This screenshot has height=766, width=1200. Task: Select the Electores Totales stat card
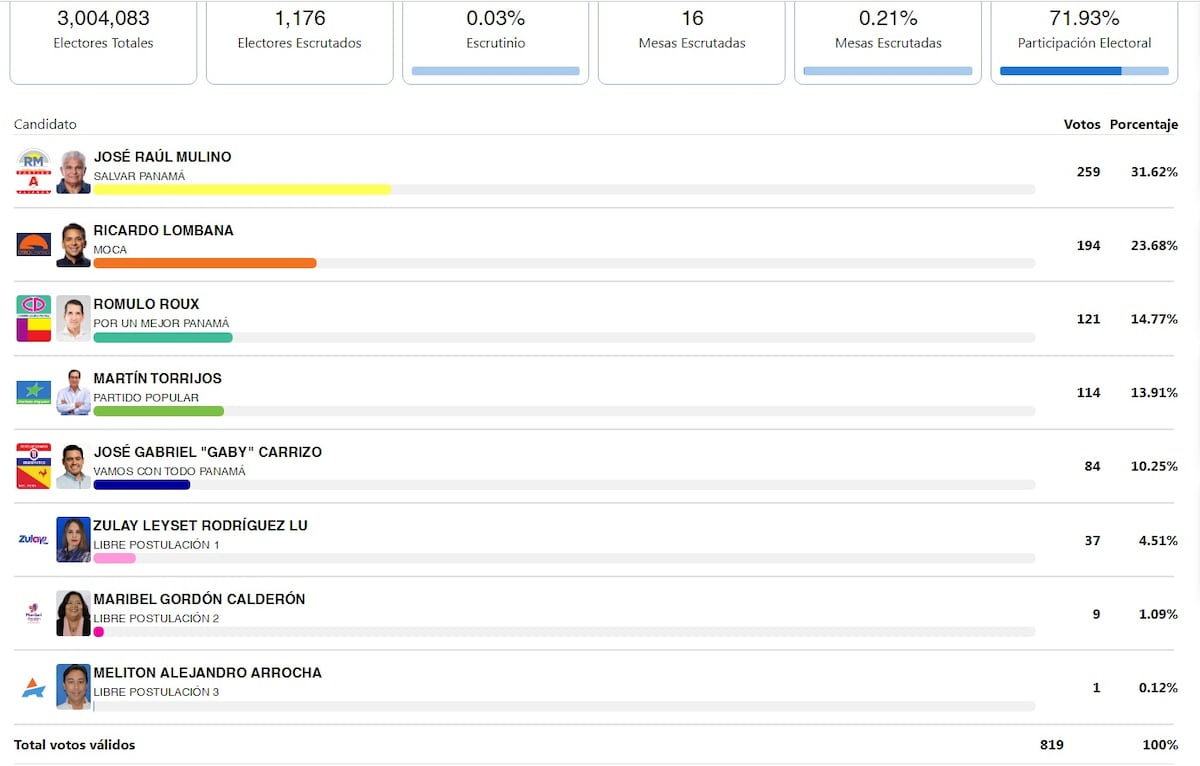[103, 40]
